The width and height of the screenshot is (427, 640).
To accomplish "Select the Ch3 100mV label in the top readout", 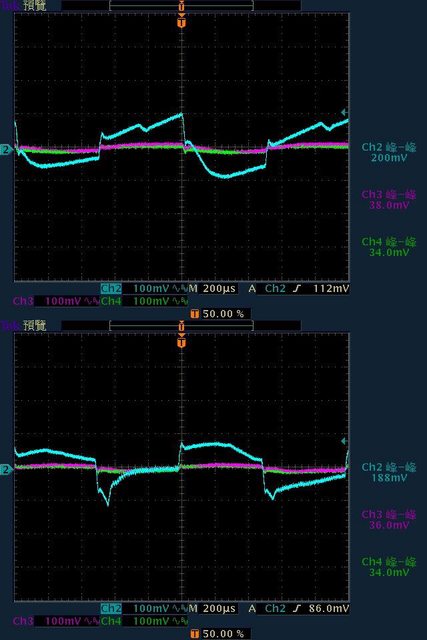I will coord(56,301).
